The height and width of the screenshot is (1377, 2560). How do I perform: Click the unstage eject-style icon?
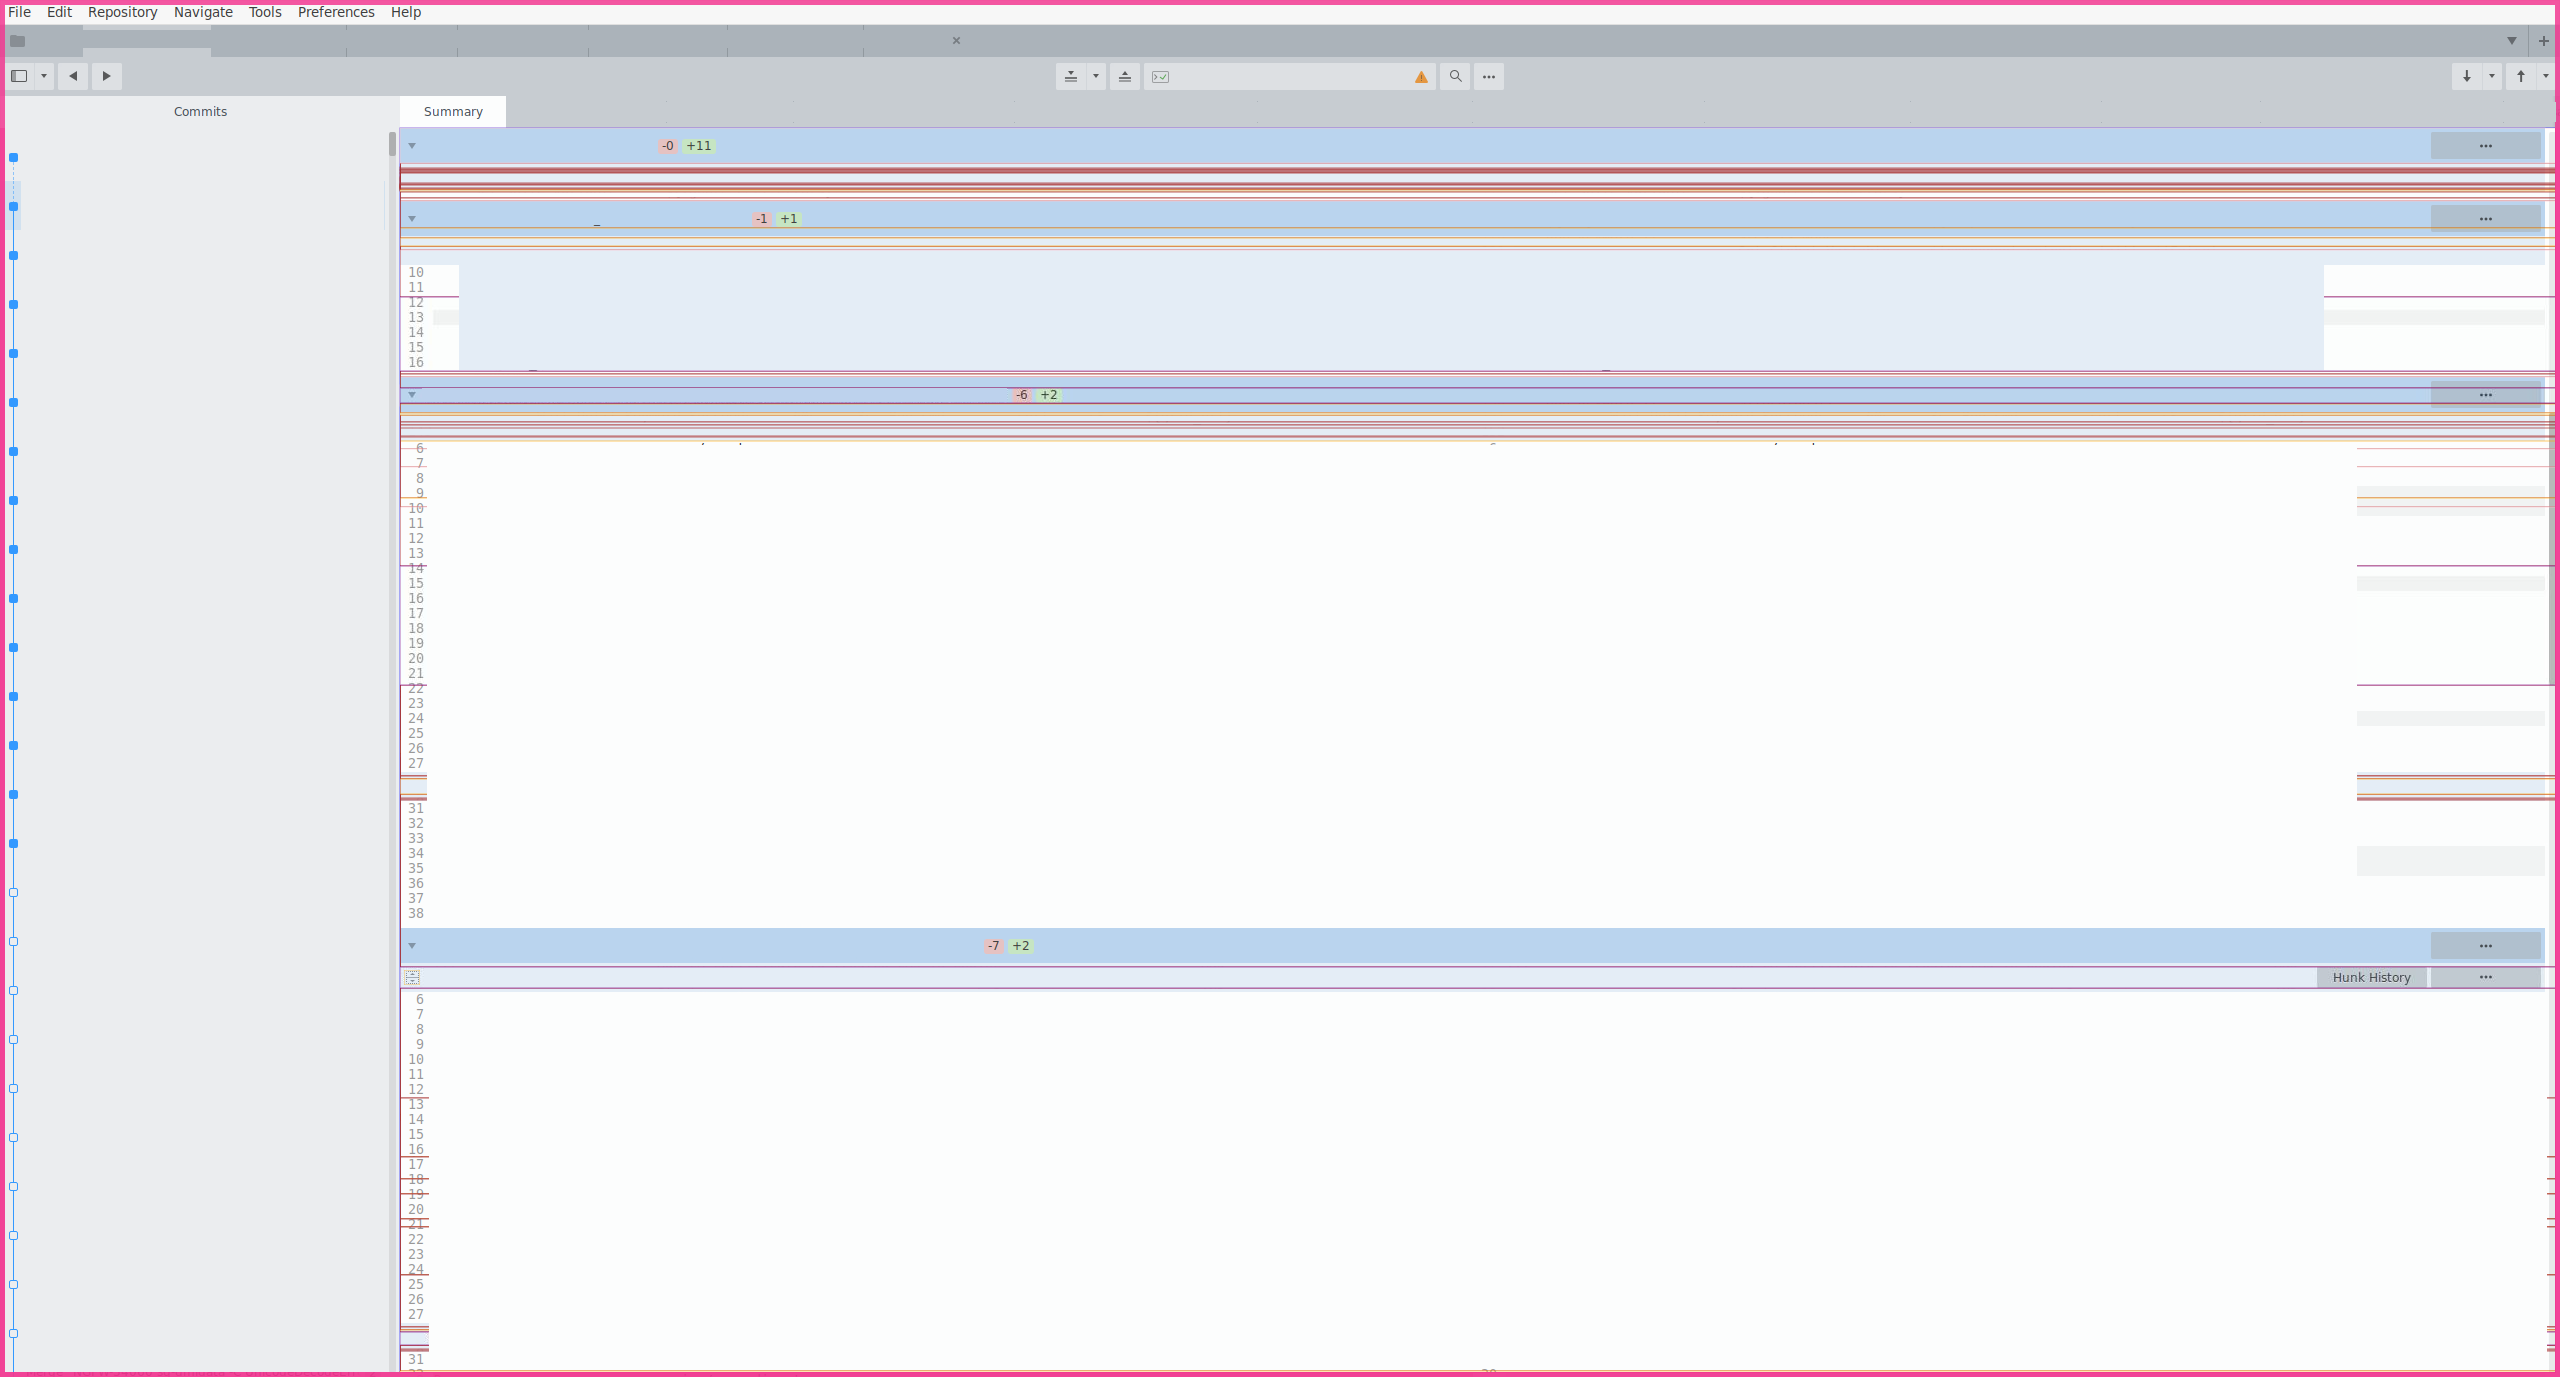tap(1124, 76)
